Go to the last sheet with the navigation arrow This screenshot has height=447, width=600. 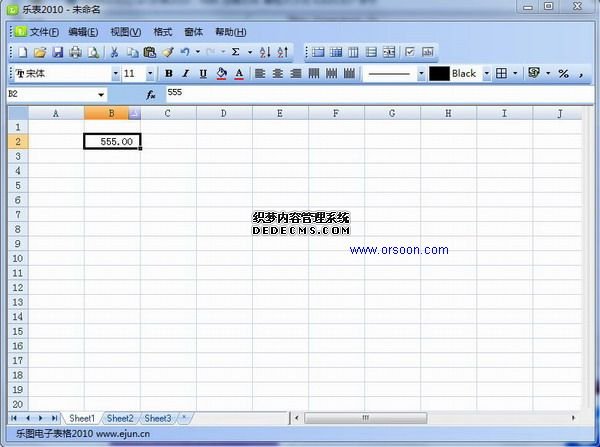(54, 418)
